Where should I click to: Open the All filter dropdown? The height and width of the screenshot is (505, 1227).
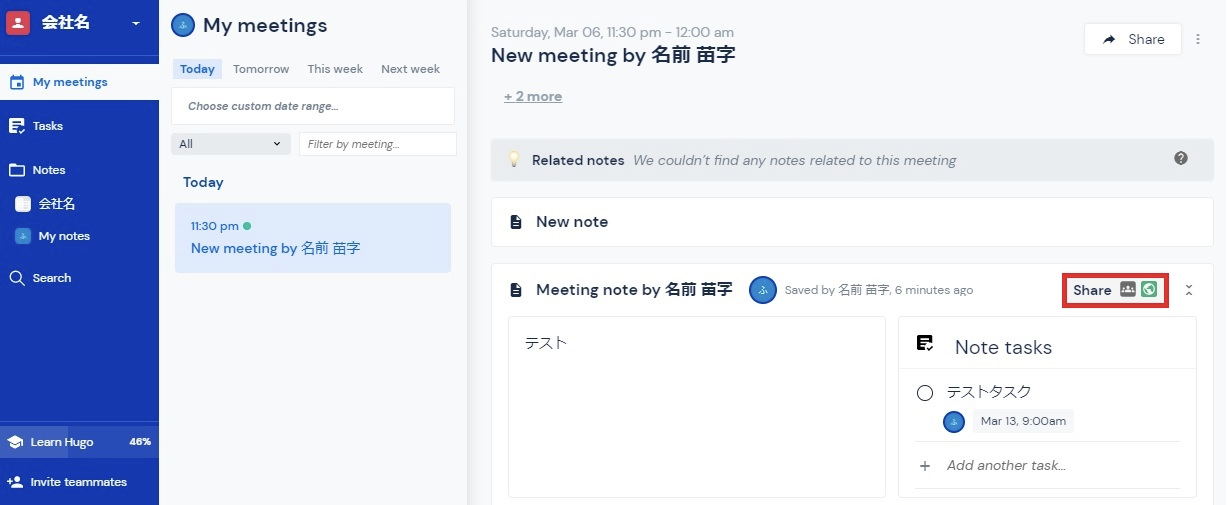point(231,144)
